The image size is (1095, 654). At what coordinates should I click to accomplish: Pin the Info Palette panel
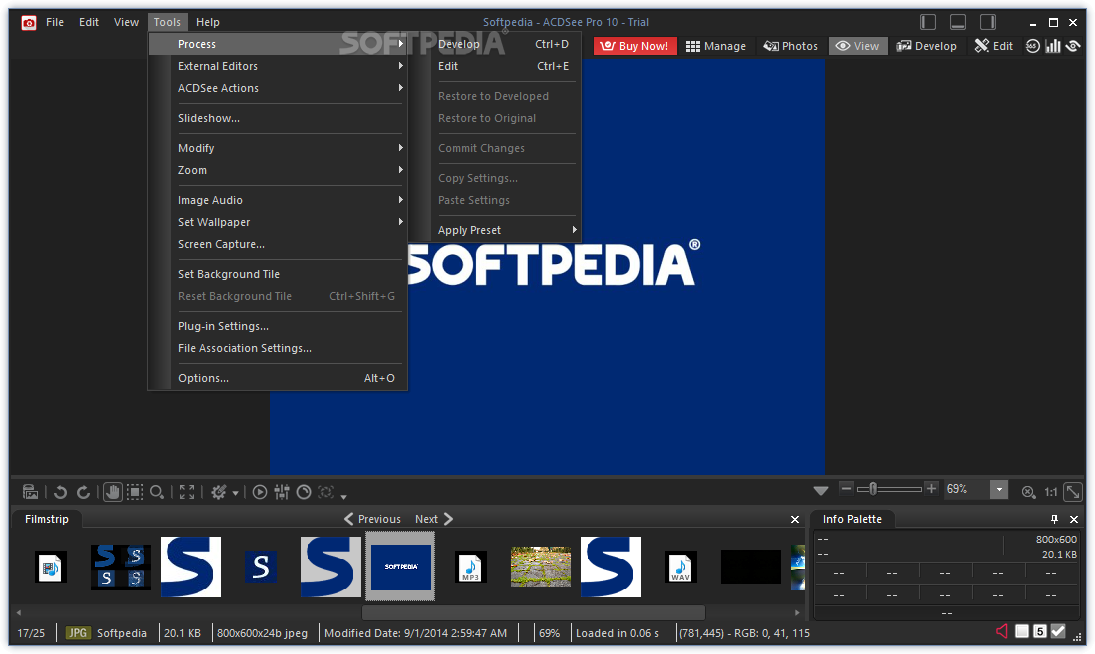(1054, 519)
